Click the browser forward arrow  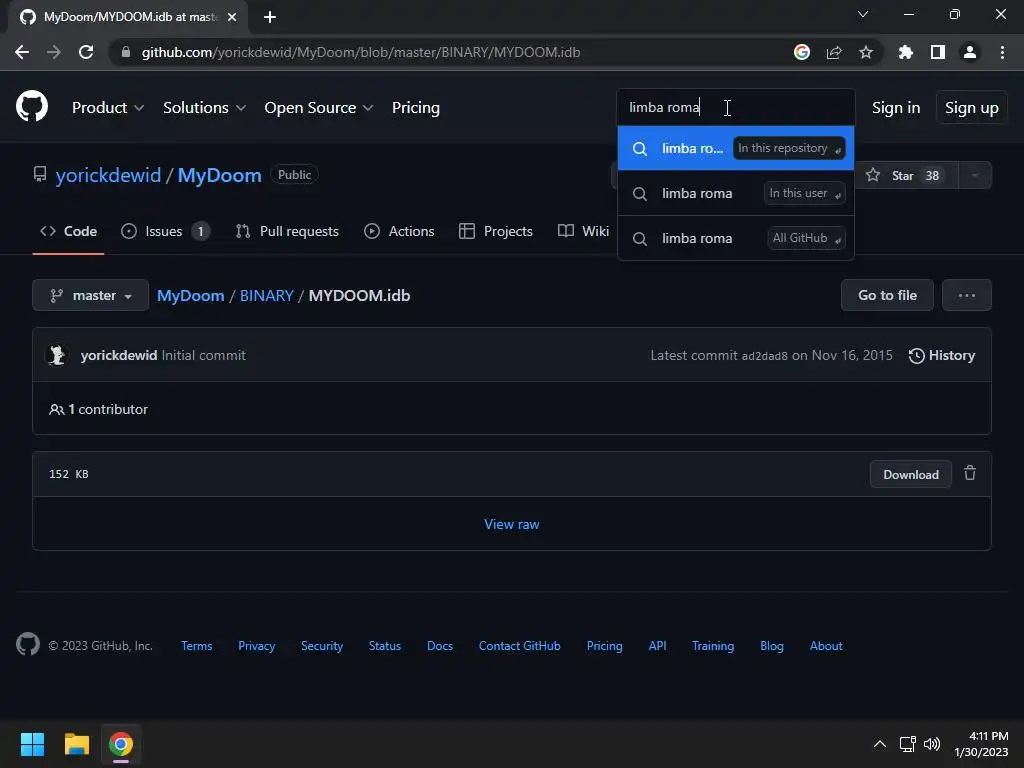(54, 52)
